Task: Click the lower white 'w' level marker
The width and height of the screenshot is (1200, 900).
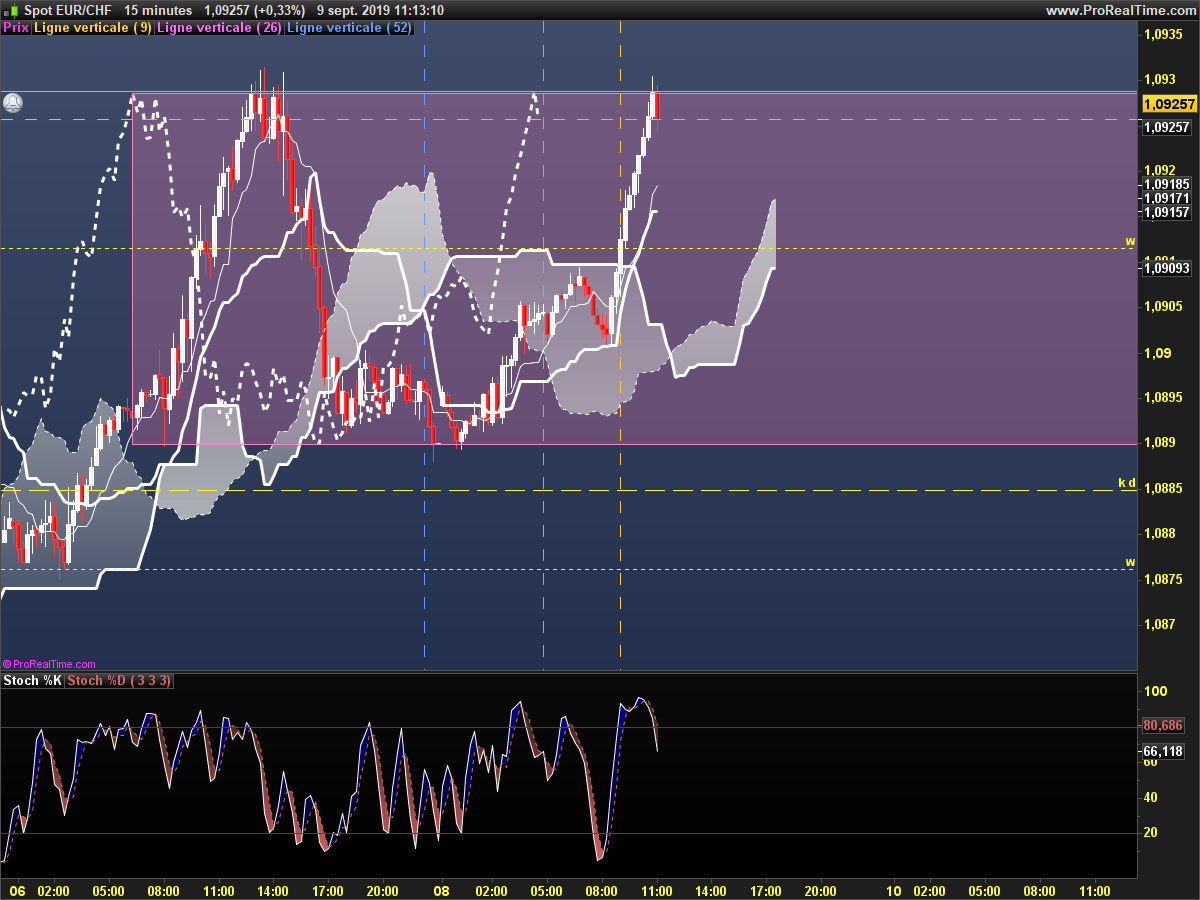Action: 1130,562
